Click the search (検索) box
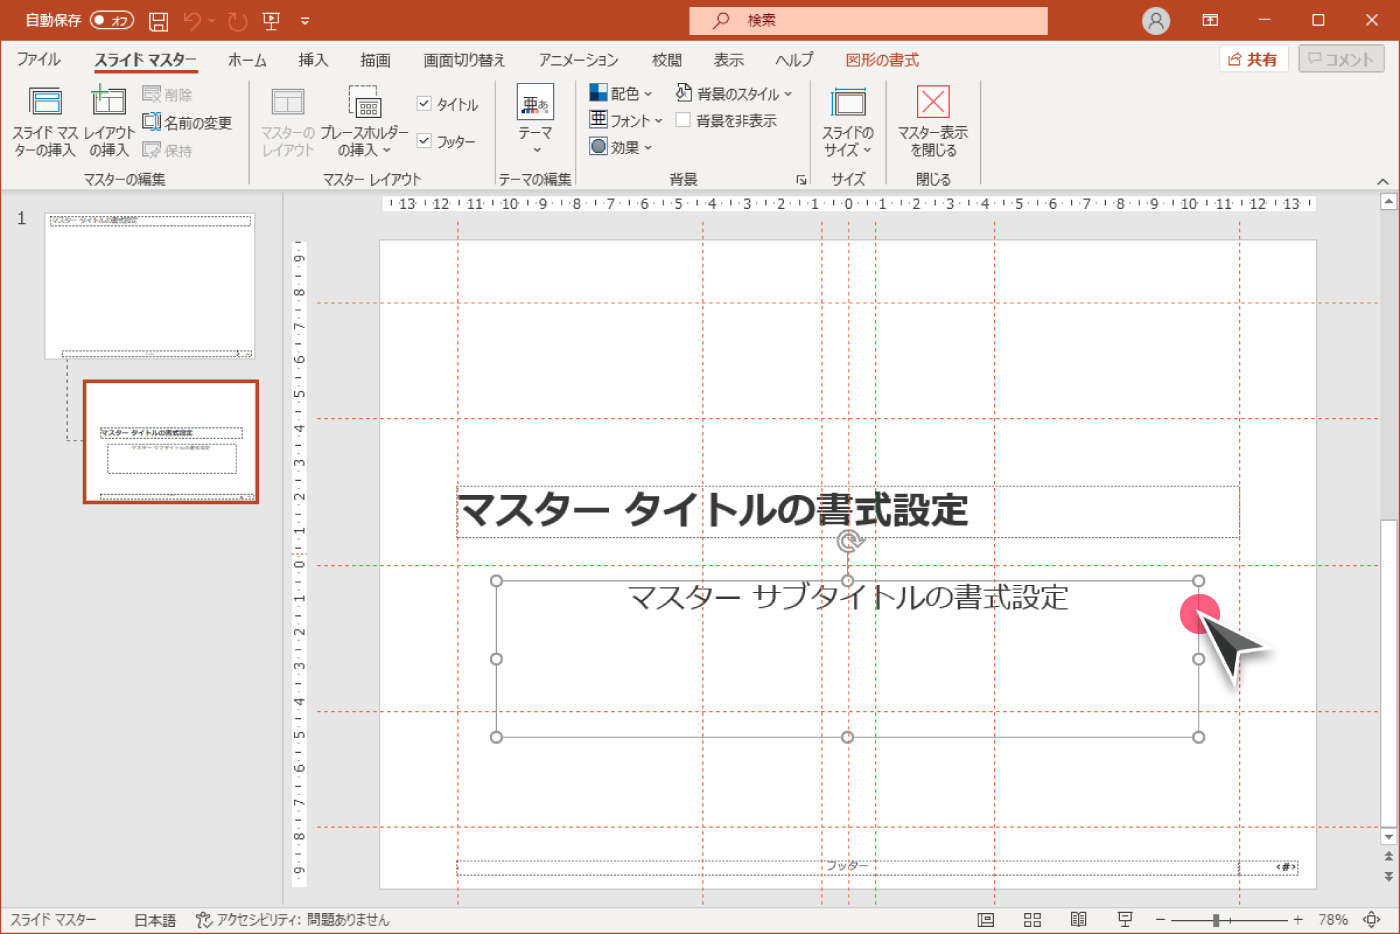Image resolution: width=1400 pixels, height=934 pixels. 868,20
